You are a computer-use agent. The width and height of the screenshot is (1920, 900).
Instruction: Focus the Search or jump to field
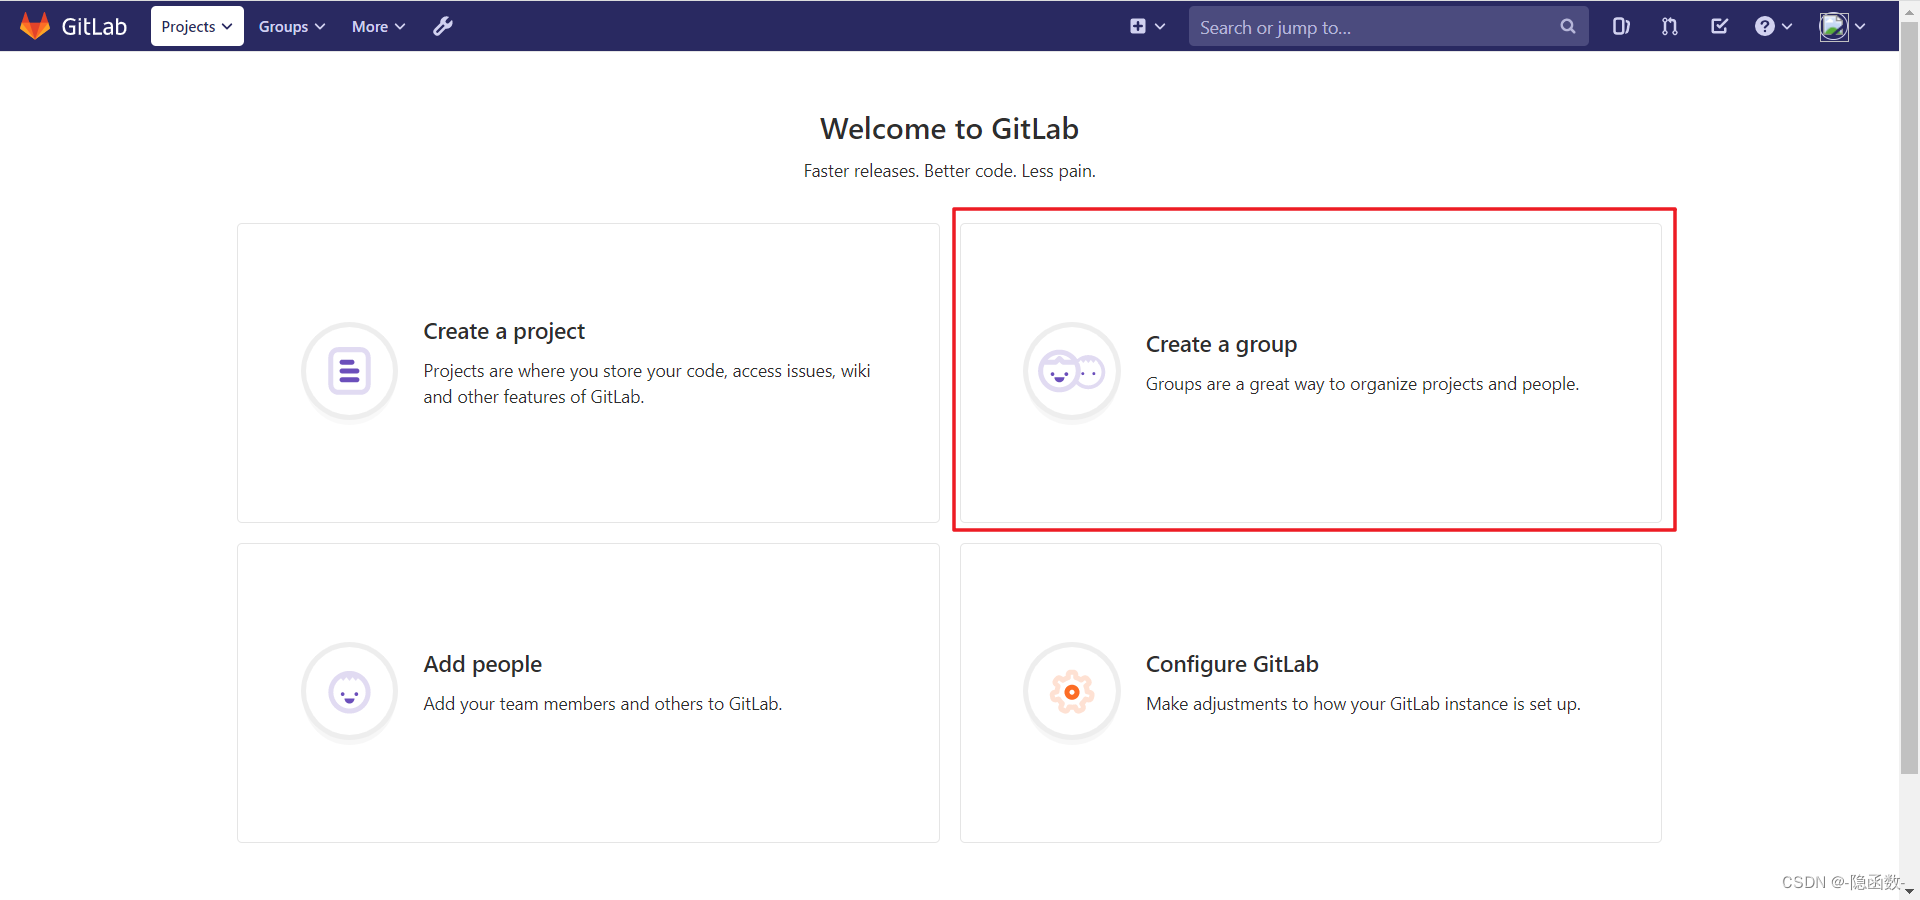click(1388, 27)
